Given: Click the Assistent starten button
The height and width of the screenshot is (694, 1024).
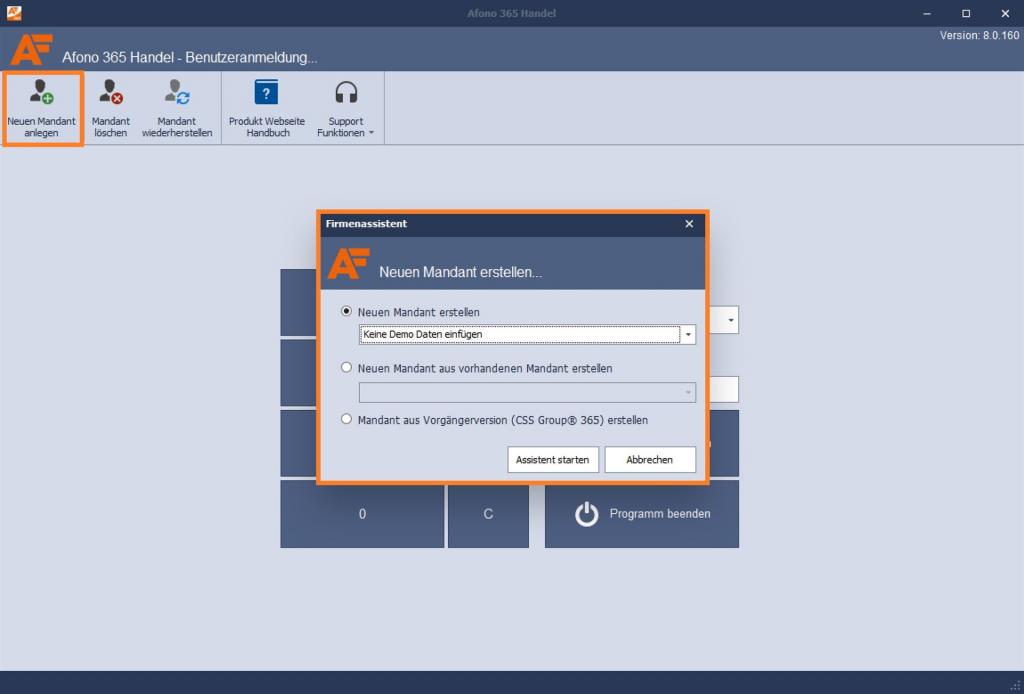Looking at the screenshot, I should (x=552, y=460).
